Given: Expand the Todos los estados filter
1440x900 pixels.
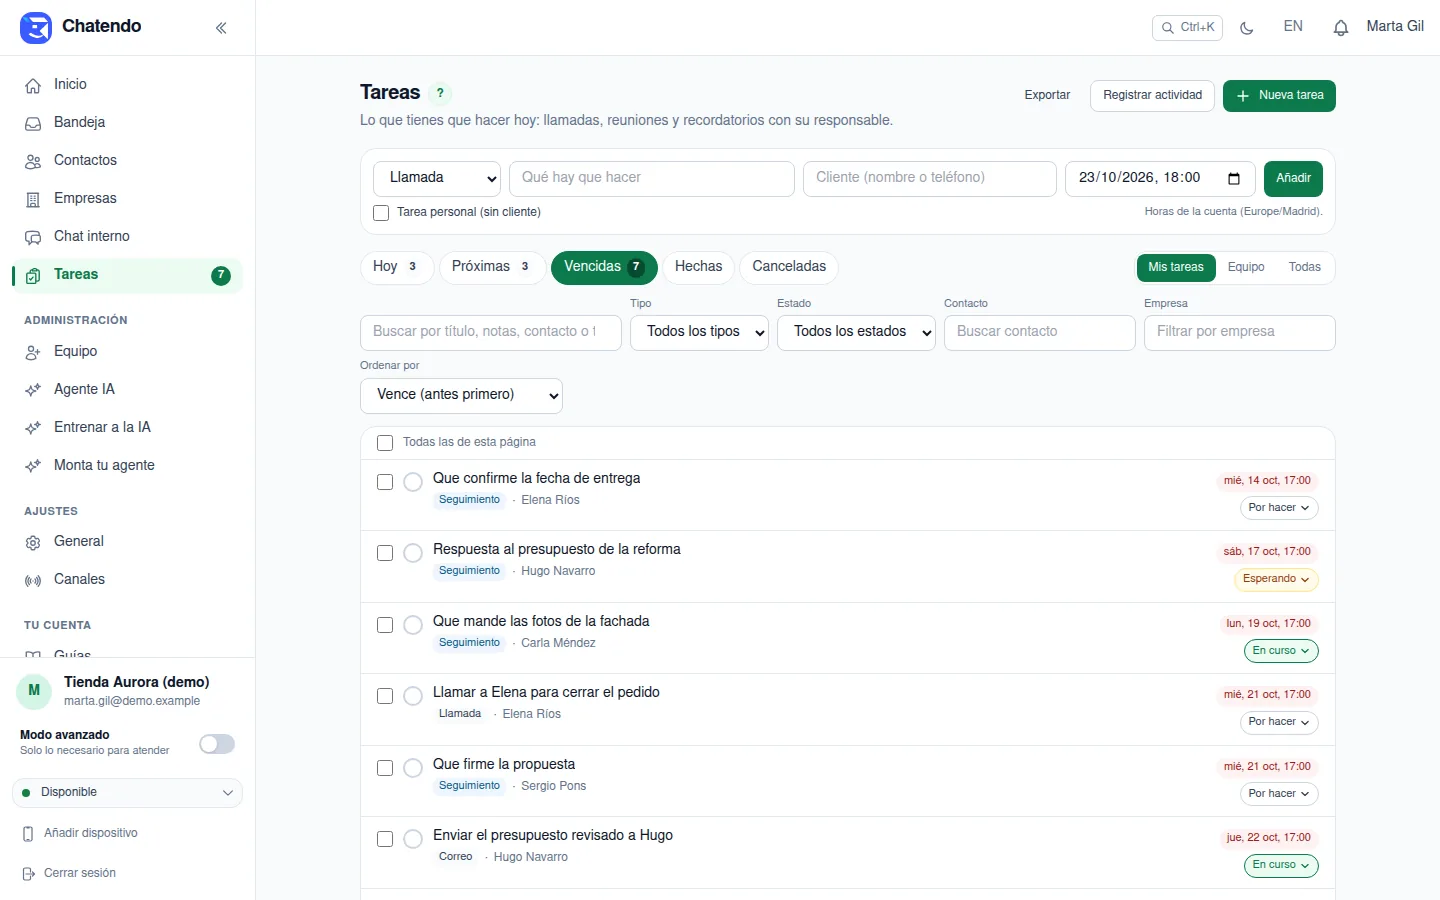Looking at the screenshot, I should pos(856,332).
